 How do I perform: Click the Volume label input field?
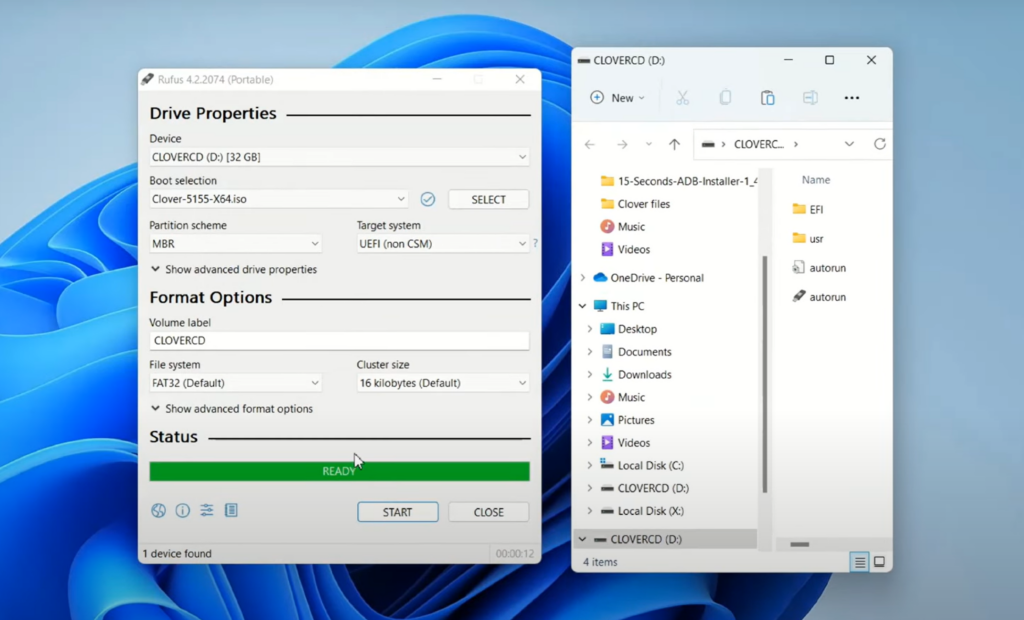[x=339, y=340]
